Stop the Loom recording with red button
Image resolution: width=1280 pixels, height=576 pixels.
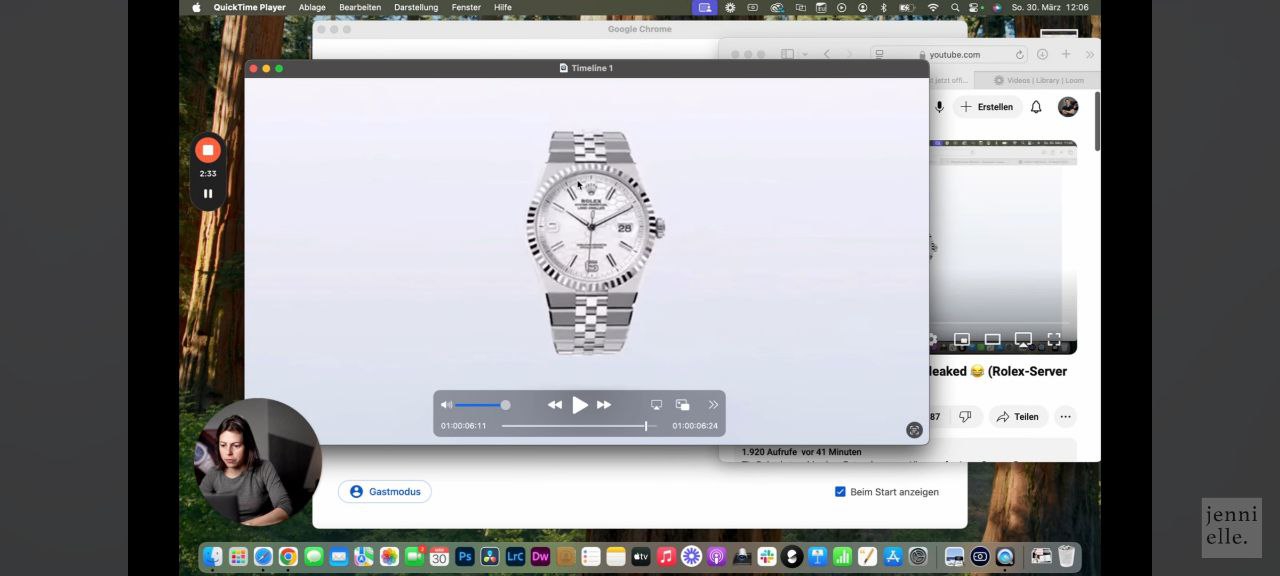coord(208,150)
